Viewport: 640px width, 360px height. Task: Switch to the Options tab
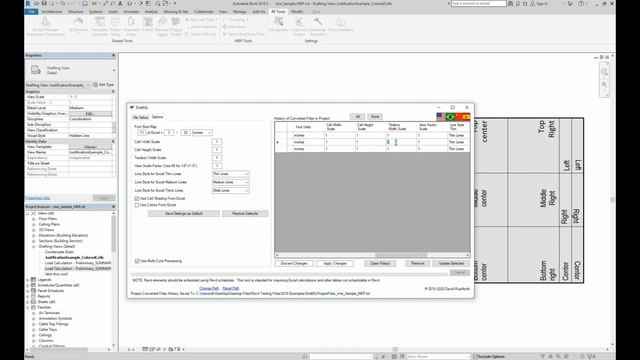tap(158, 117)
